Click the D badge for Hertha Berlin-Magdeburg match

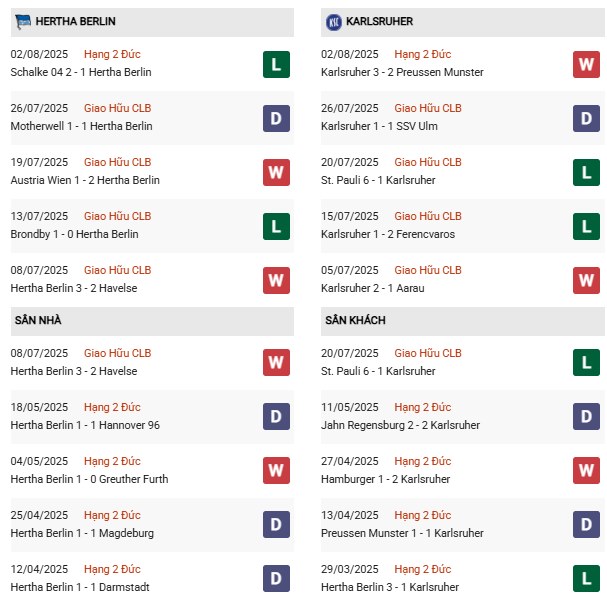pos(276,526)
